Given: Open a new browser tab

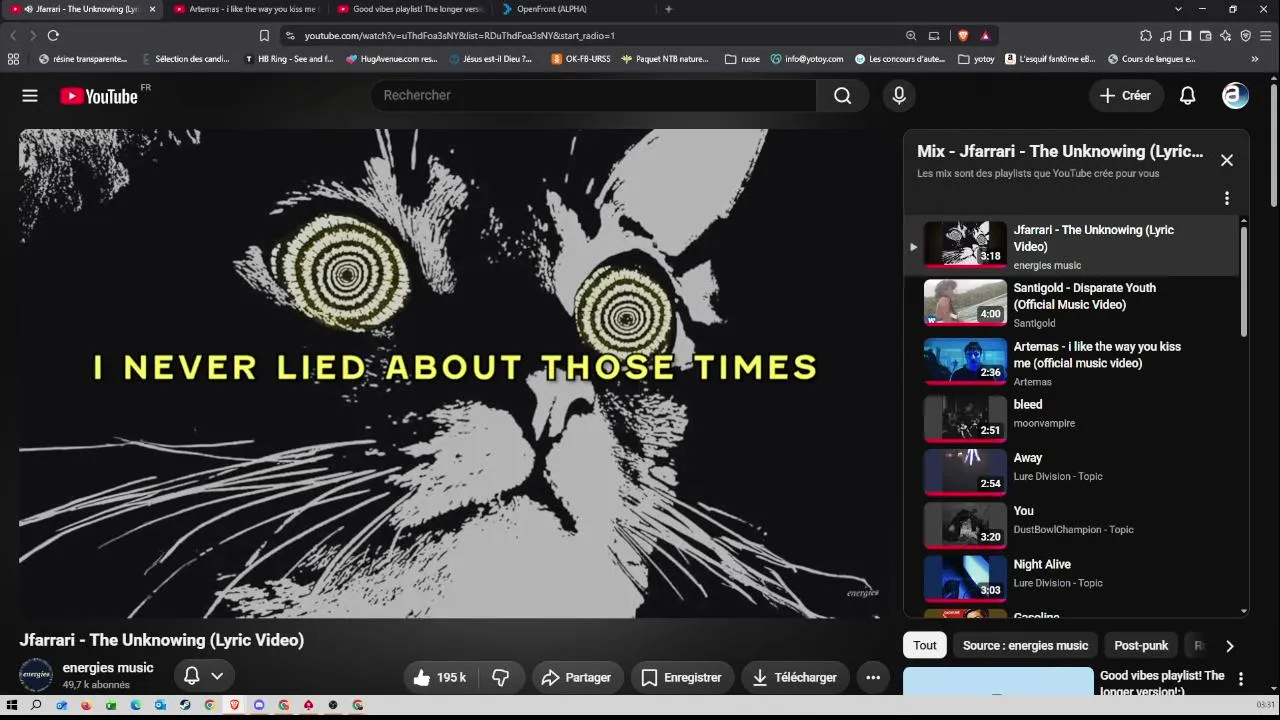Looking at the screenshot, I should tap(668, 9).
